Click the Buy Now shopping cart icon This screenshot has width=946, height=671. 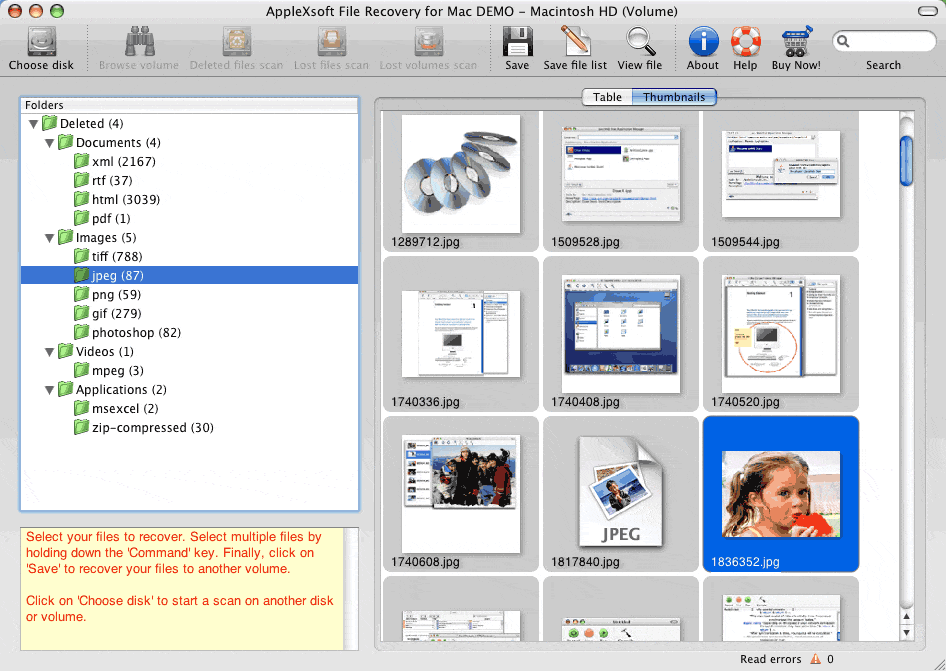[x=796, y=42]
